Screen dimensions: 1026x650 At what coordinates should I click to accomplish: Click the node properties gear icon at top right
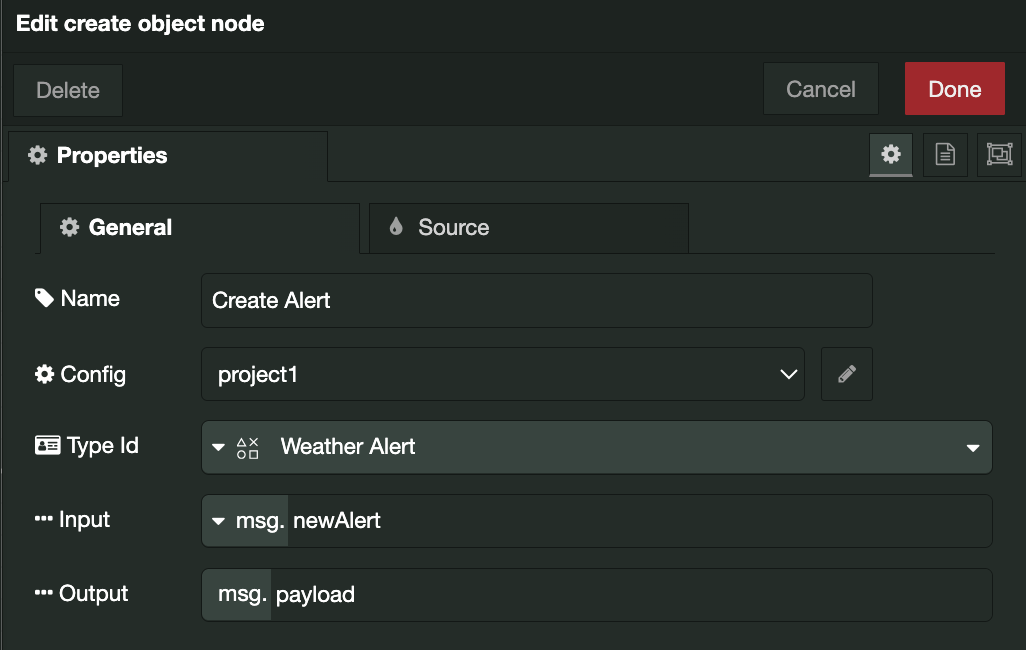(x=891, y=154)
